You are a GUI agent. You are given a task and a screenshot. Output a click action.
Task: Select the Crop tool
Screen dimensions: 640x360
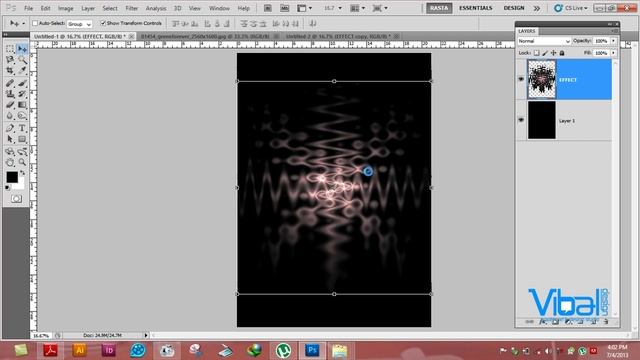pyautogui.click(x=10, y=71)
